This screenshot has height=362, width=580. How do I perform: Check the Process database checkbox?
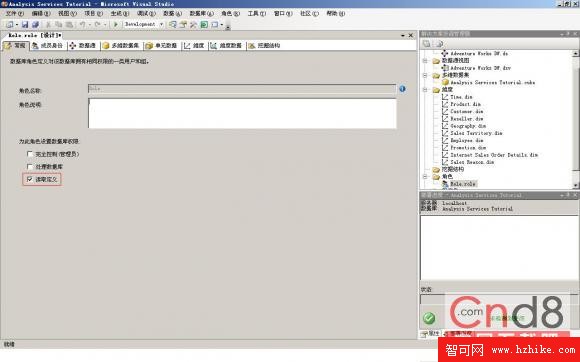pos(30,167)
